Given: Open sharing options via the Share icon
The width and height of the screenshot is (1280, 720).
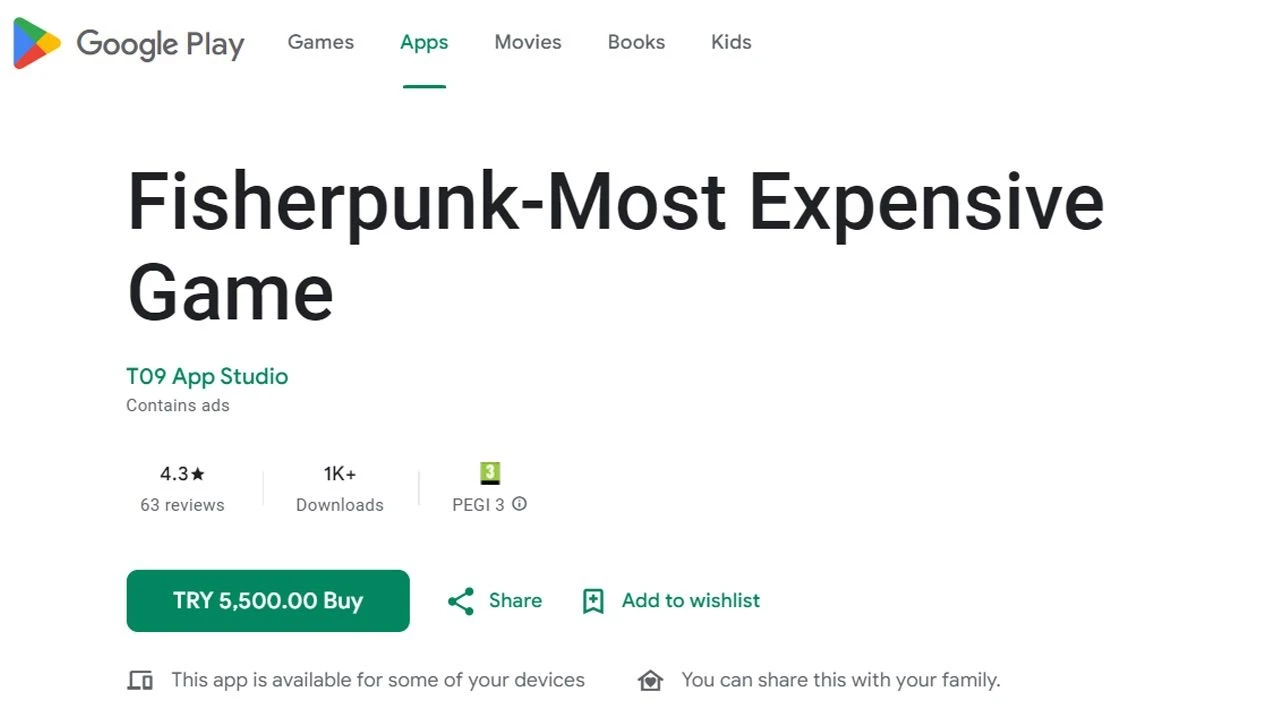Looking at the screenshot, I should point(460,601).
